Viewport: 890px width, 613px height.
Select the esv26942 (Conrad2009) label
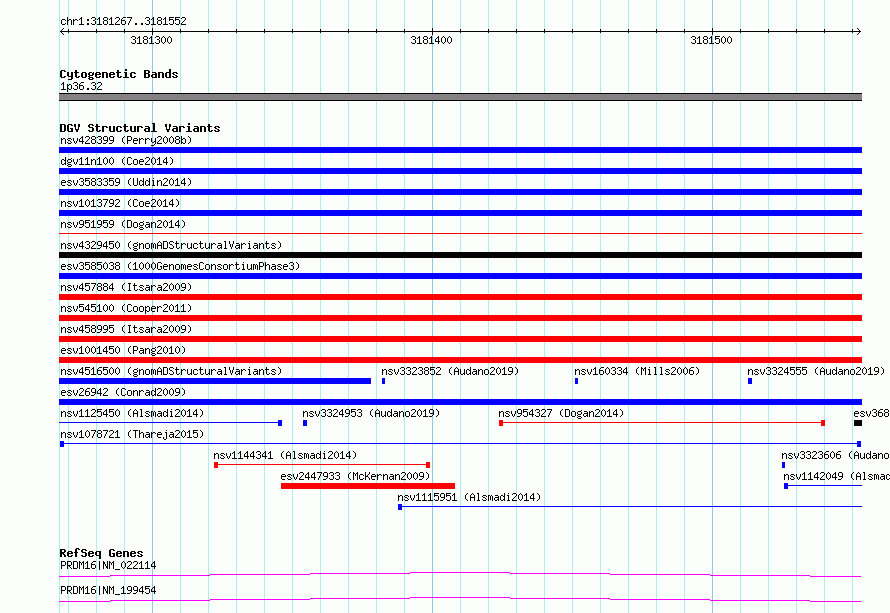pos(123,392)
